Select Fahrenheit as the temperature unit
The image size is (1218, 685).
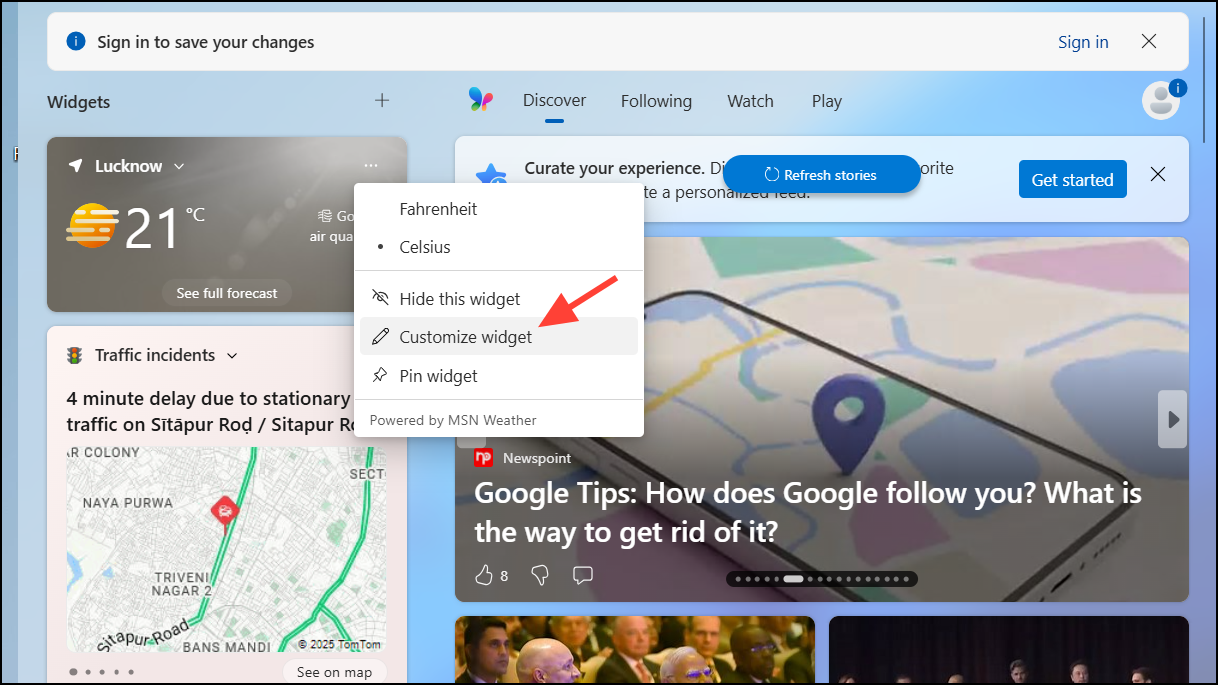438,209
